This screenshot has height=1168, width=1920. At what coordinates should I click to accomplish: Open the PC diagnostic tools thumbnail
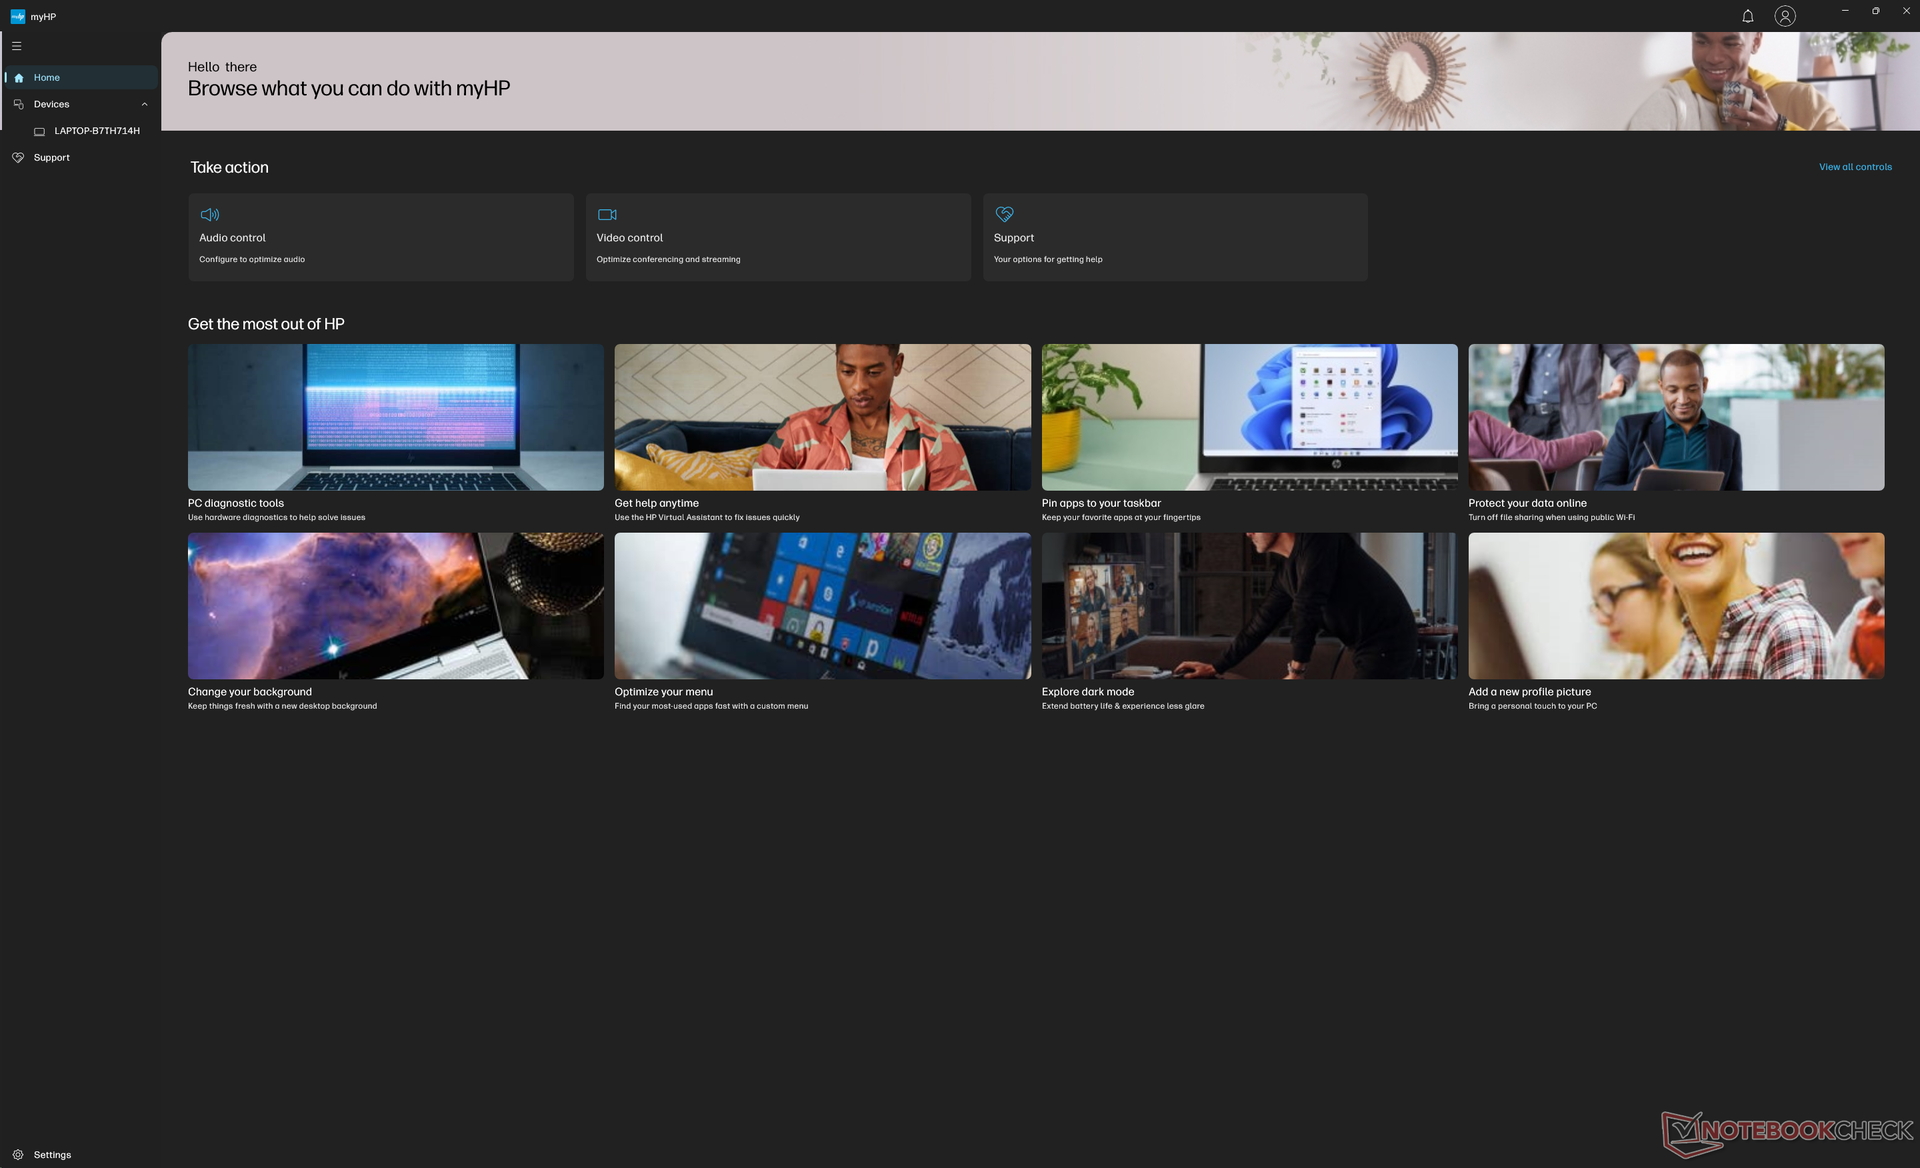[395, 417]
